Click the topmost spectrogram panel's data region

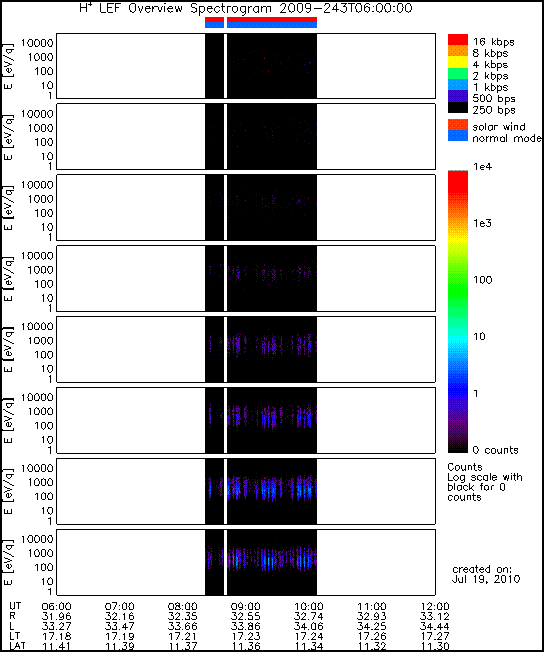pyautogui.click(x=261, y=66)
